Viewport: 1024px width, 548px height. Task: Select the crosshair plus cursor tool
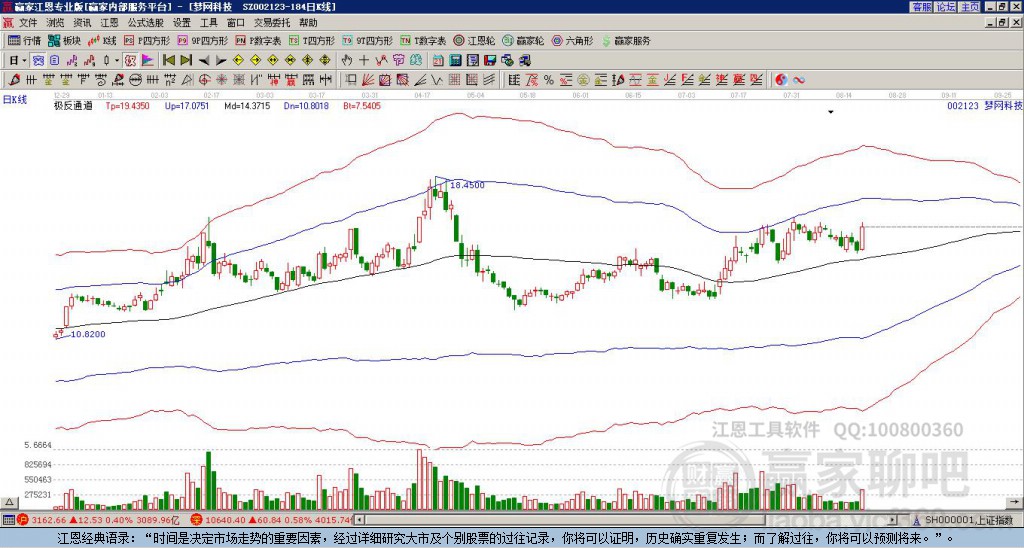tap(364, 60)
